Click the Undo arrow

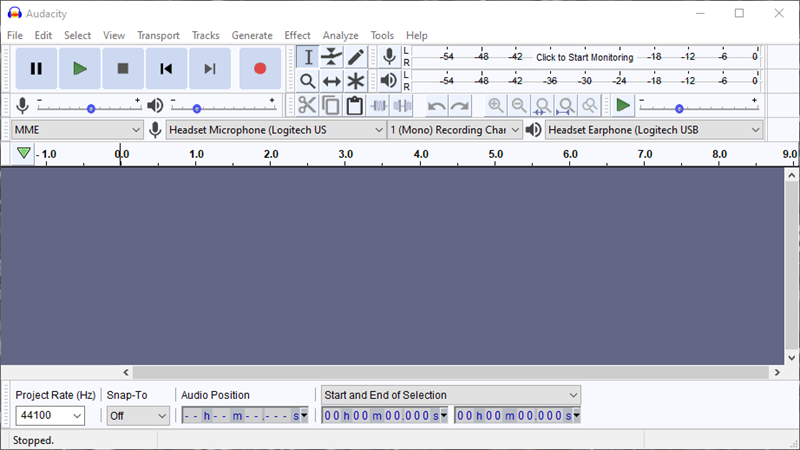coord(436,106)
